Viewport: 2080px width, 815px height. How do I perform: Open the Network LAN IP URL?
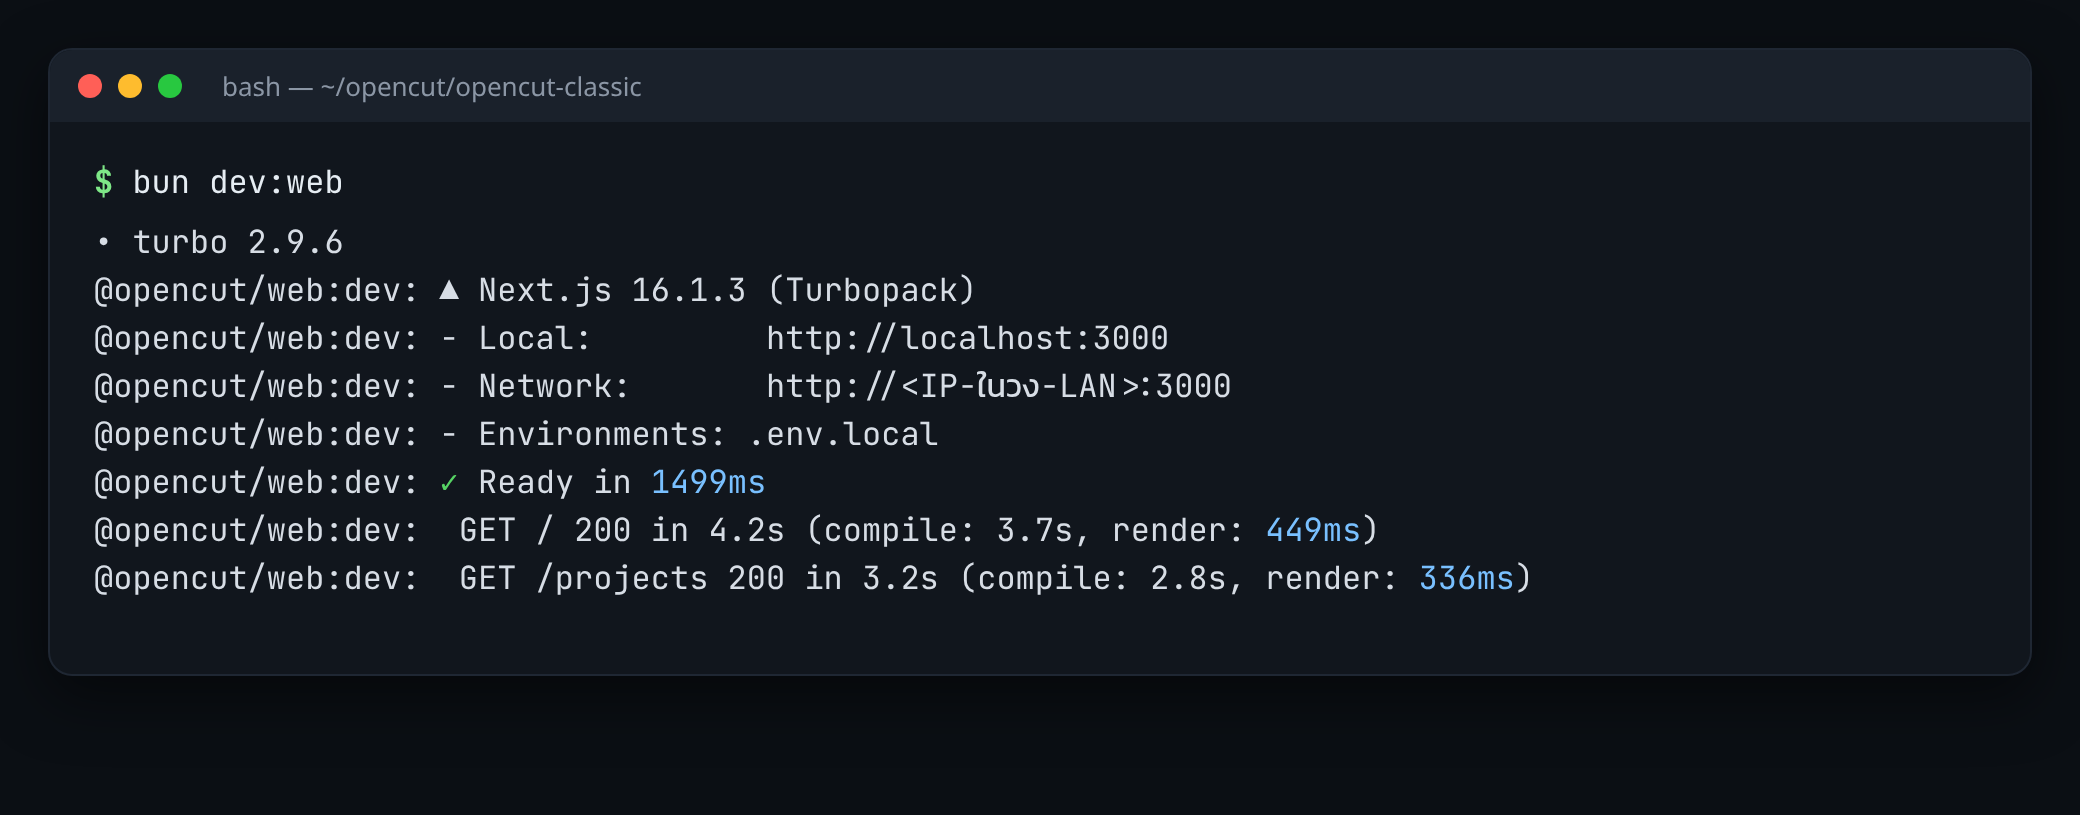pos(998,386)
